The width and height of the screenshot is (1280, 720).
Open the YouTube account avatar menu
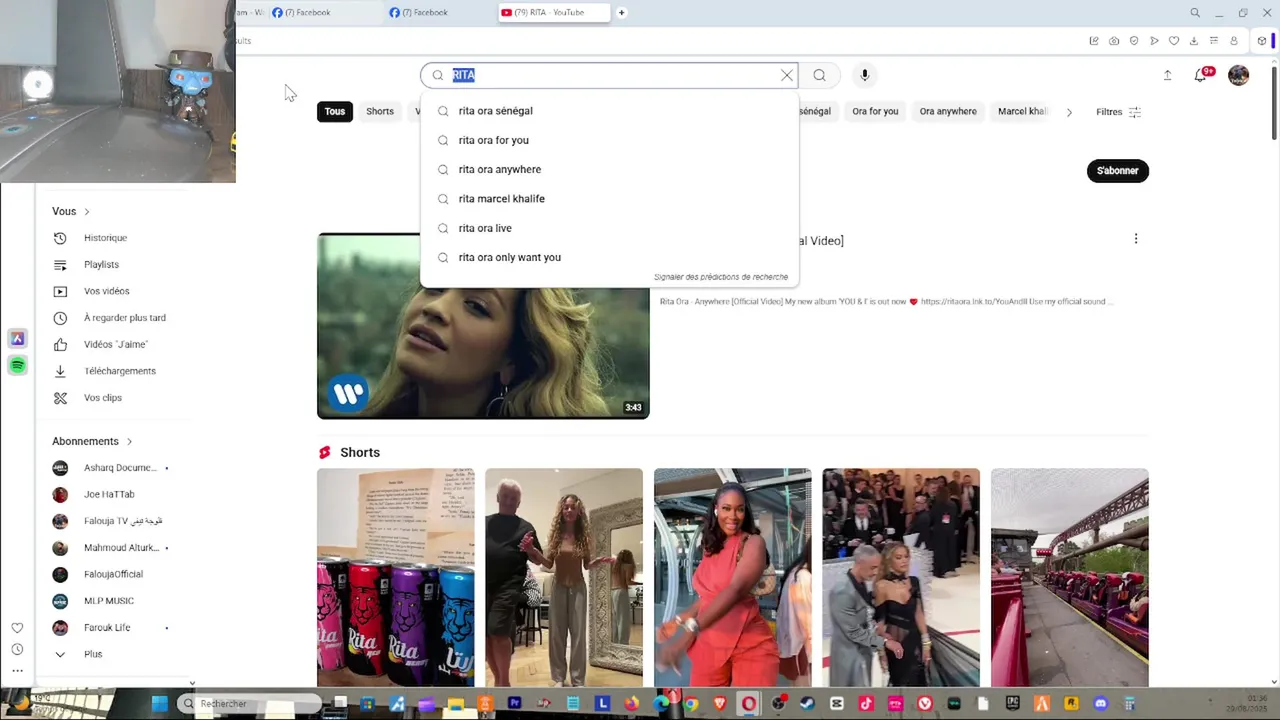pyautogui.click(x=1239, y=75)
